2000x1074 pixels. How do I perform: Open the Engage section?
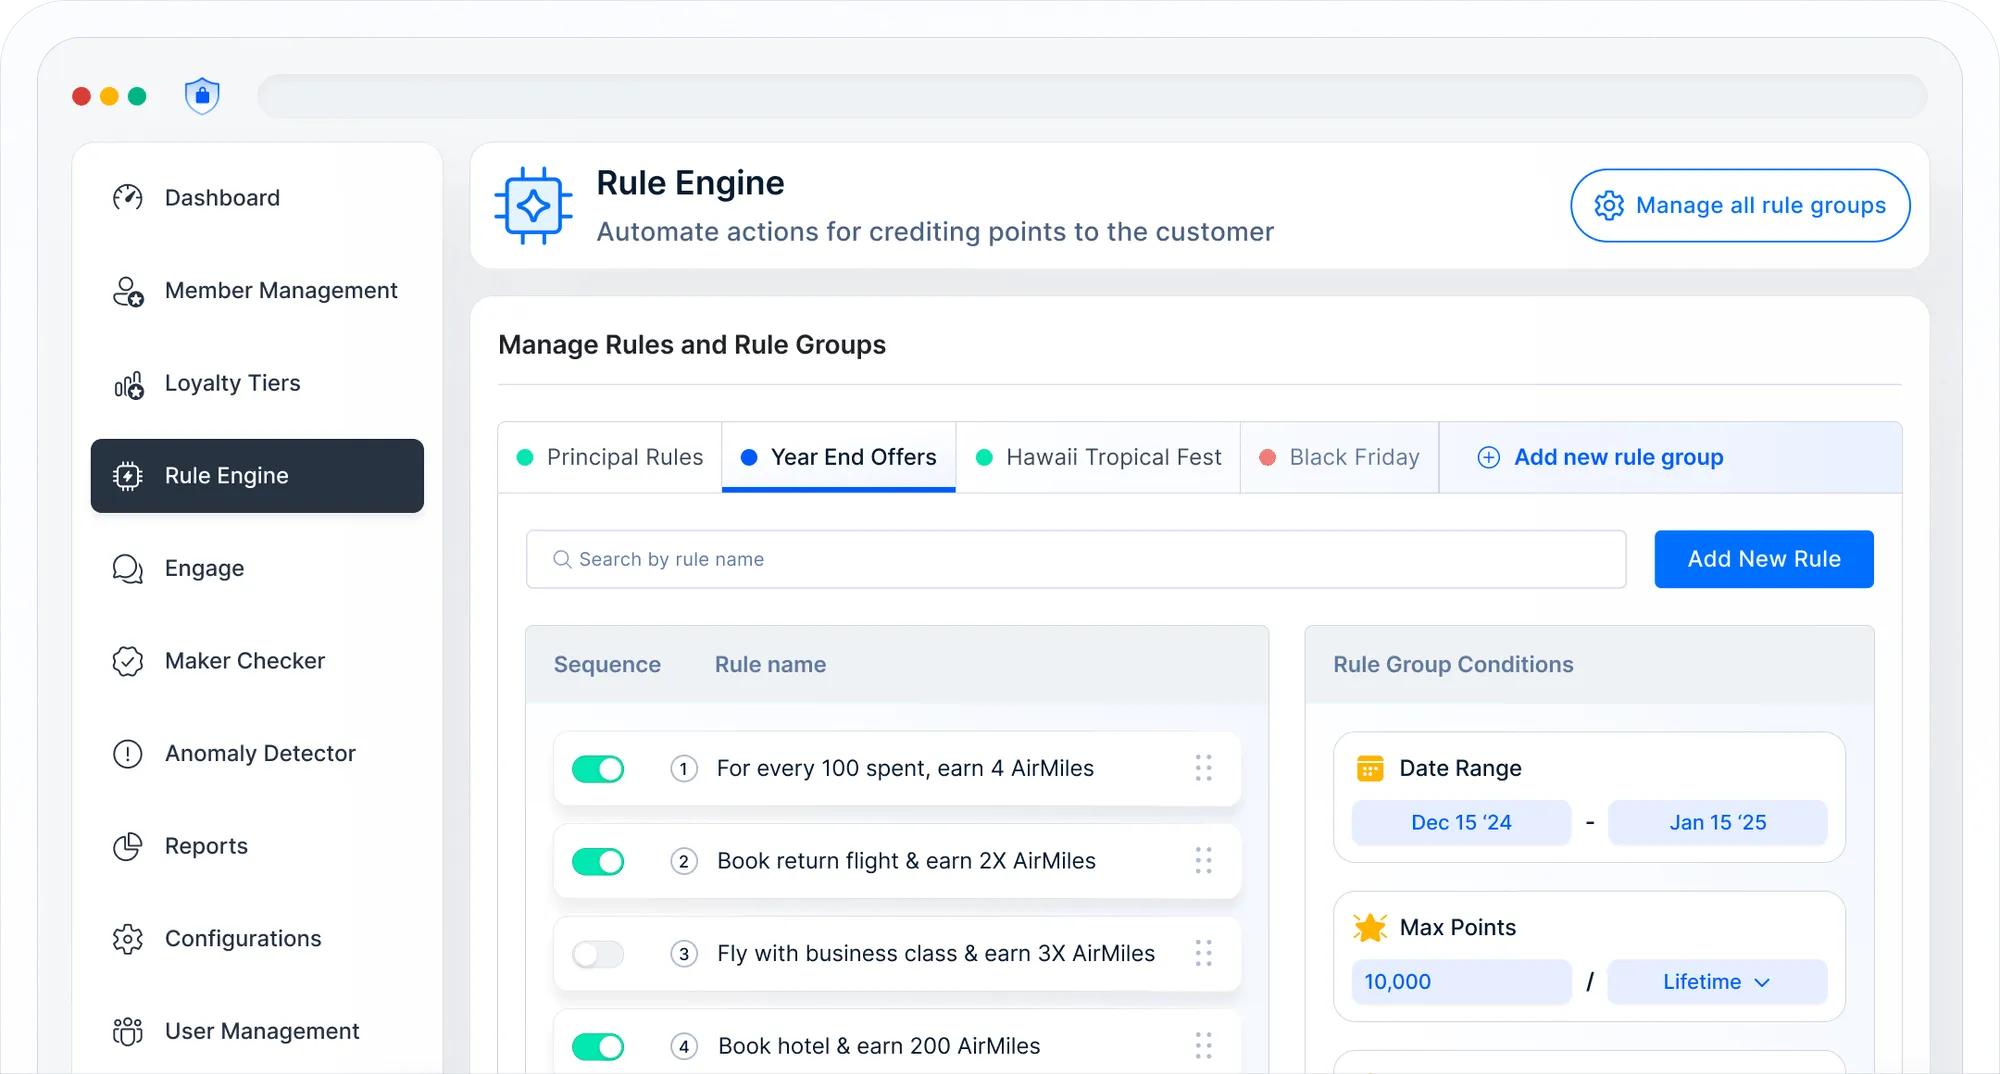pos(257,569)
